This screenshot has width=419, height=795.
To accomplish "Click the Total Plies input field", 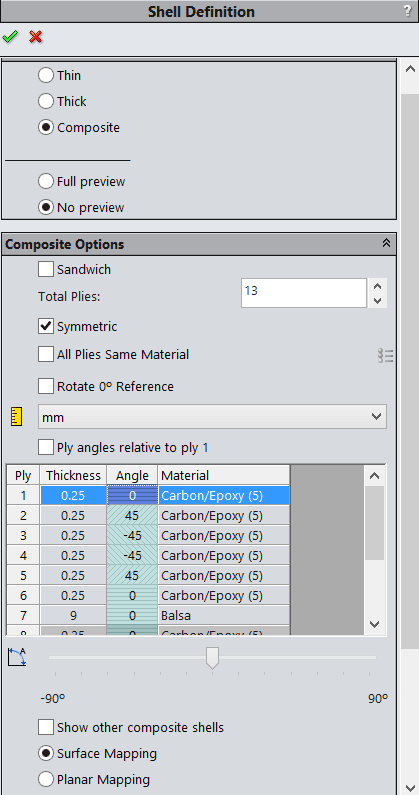I will coord(303,293).
